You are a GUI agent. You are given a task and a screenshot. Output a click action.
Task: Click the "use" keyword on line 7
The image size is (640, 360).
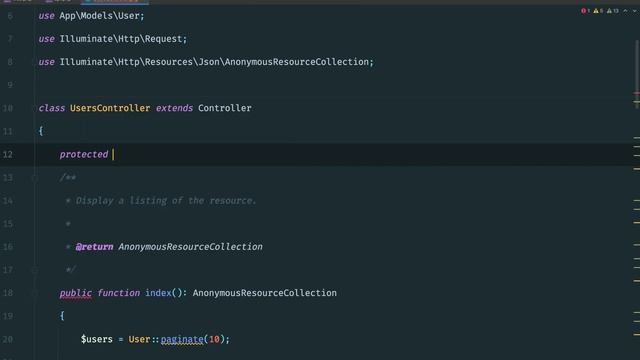[x=47, y=39]
